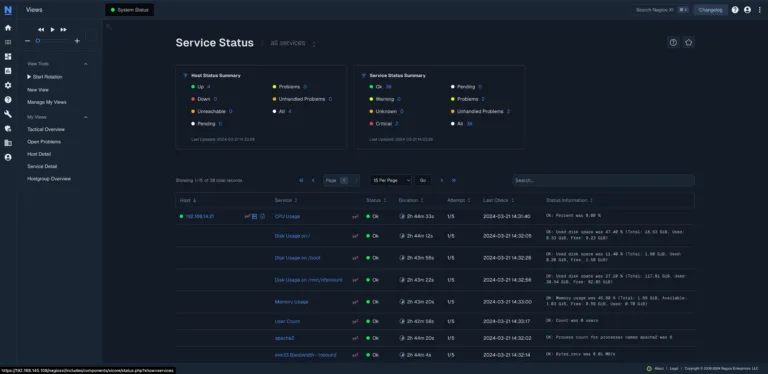Click the Nagios N logo
The image size is (768, 374).
(x=8, y=10)
